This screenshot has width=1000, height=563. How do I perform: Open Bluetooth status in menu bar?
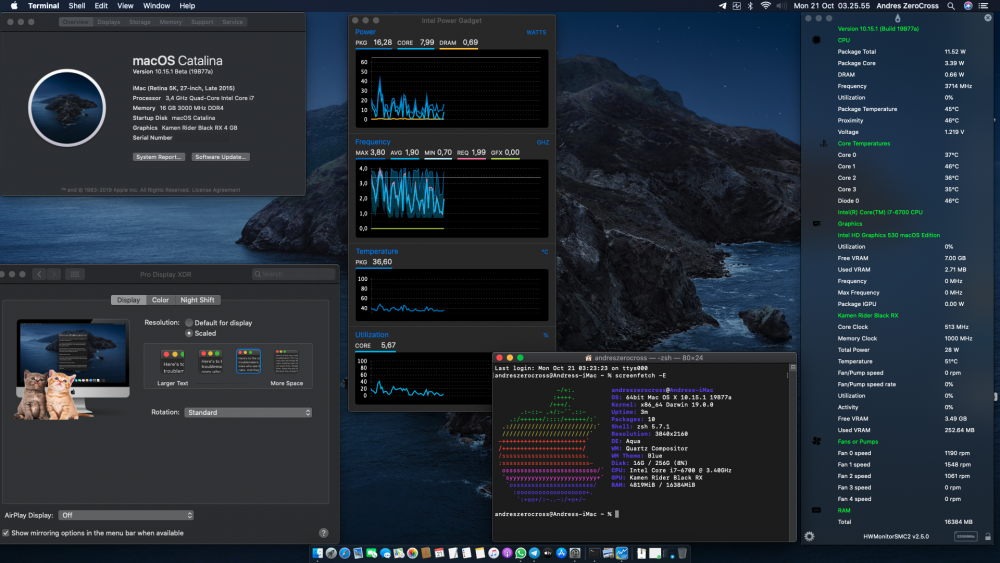pyautogui.click(x=751, y=6)
